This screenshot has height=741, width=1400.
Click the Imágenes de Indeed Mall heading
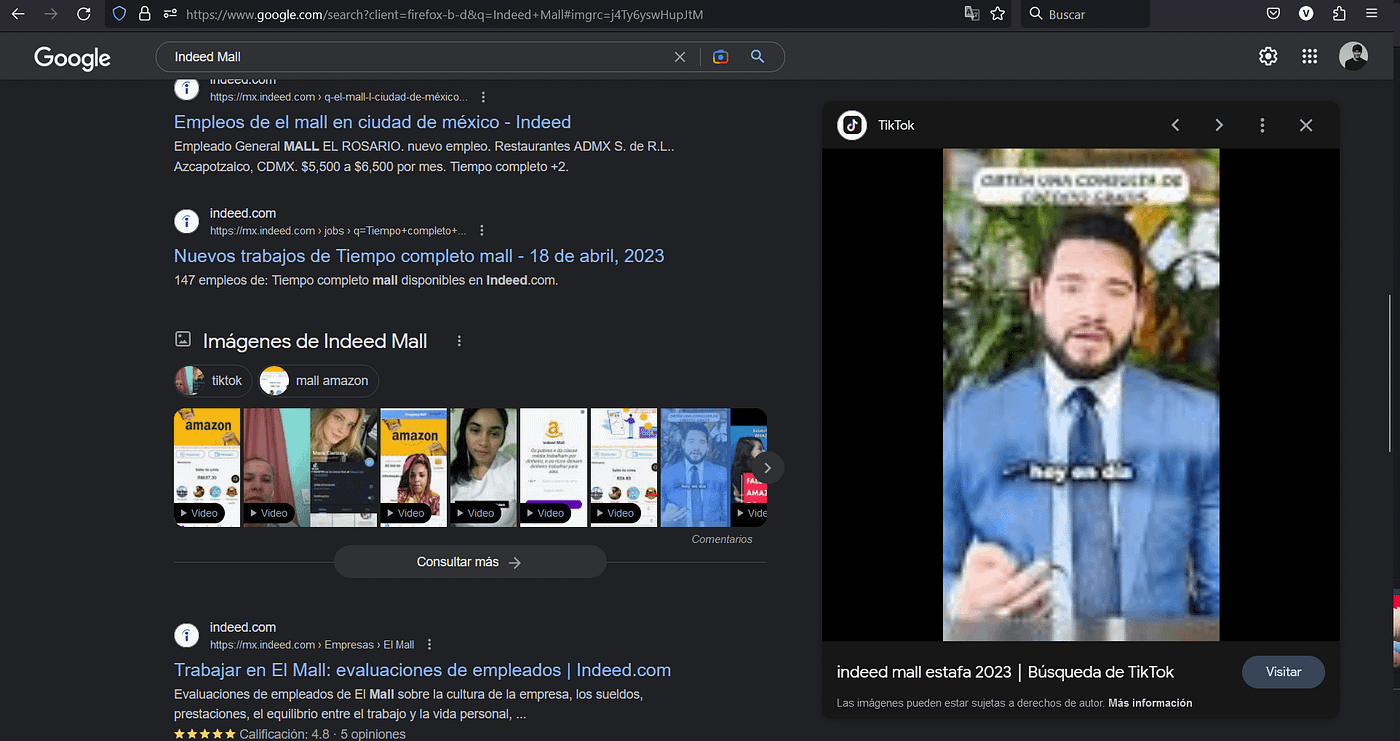click(x=315, y=341)
